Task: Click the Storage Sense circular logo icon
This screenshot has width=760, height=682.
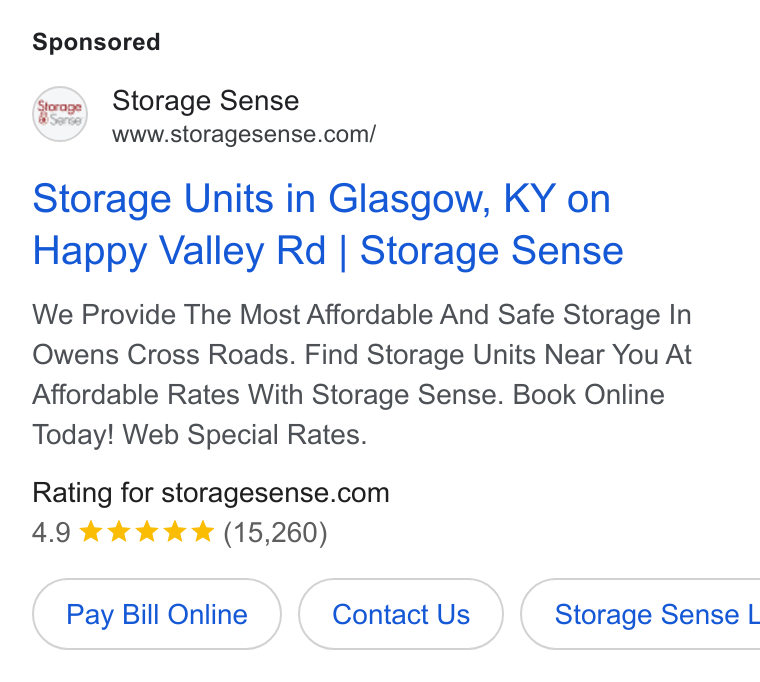Action: tap(60, 114)
